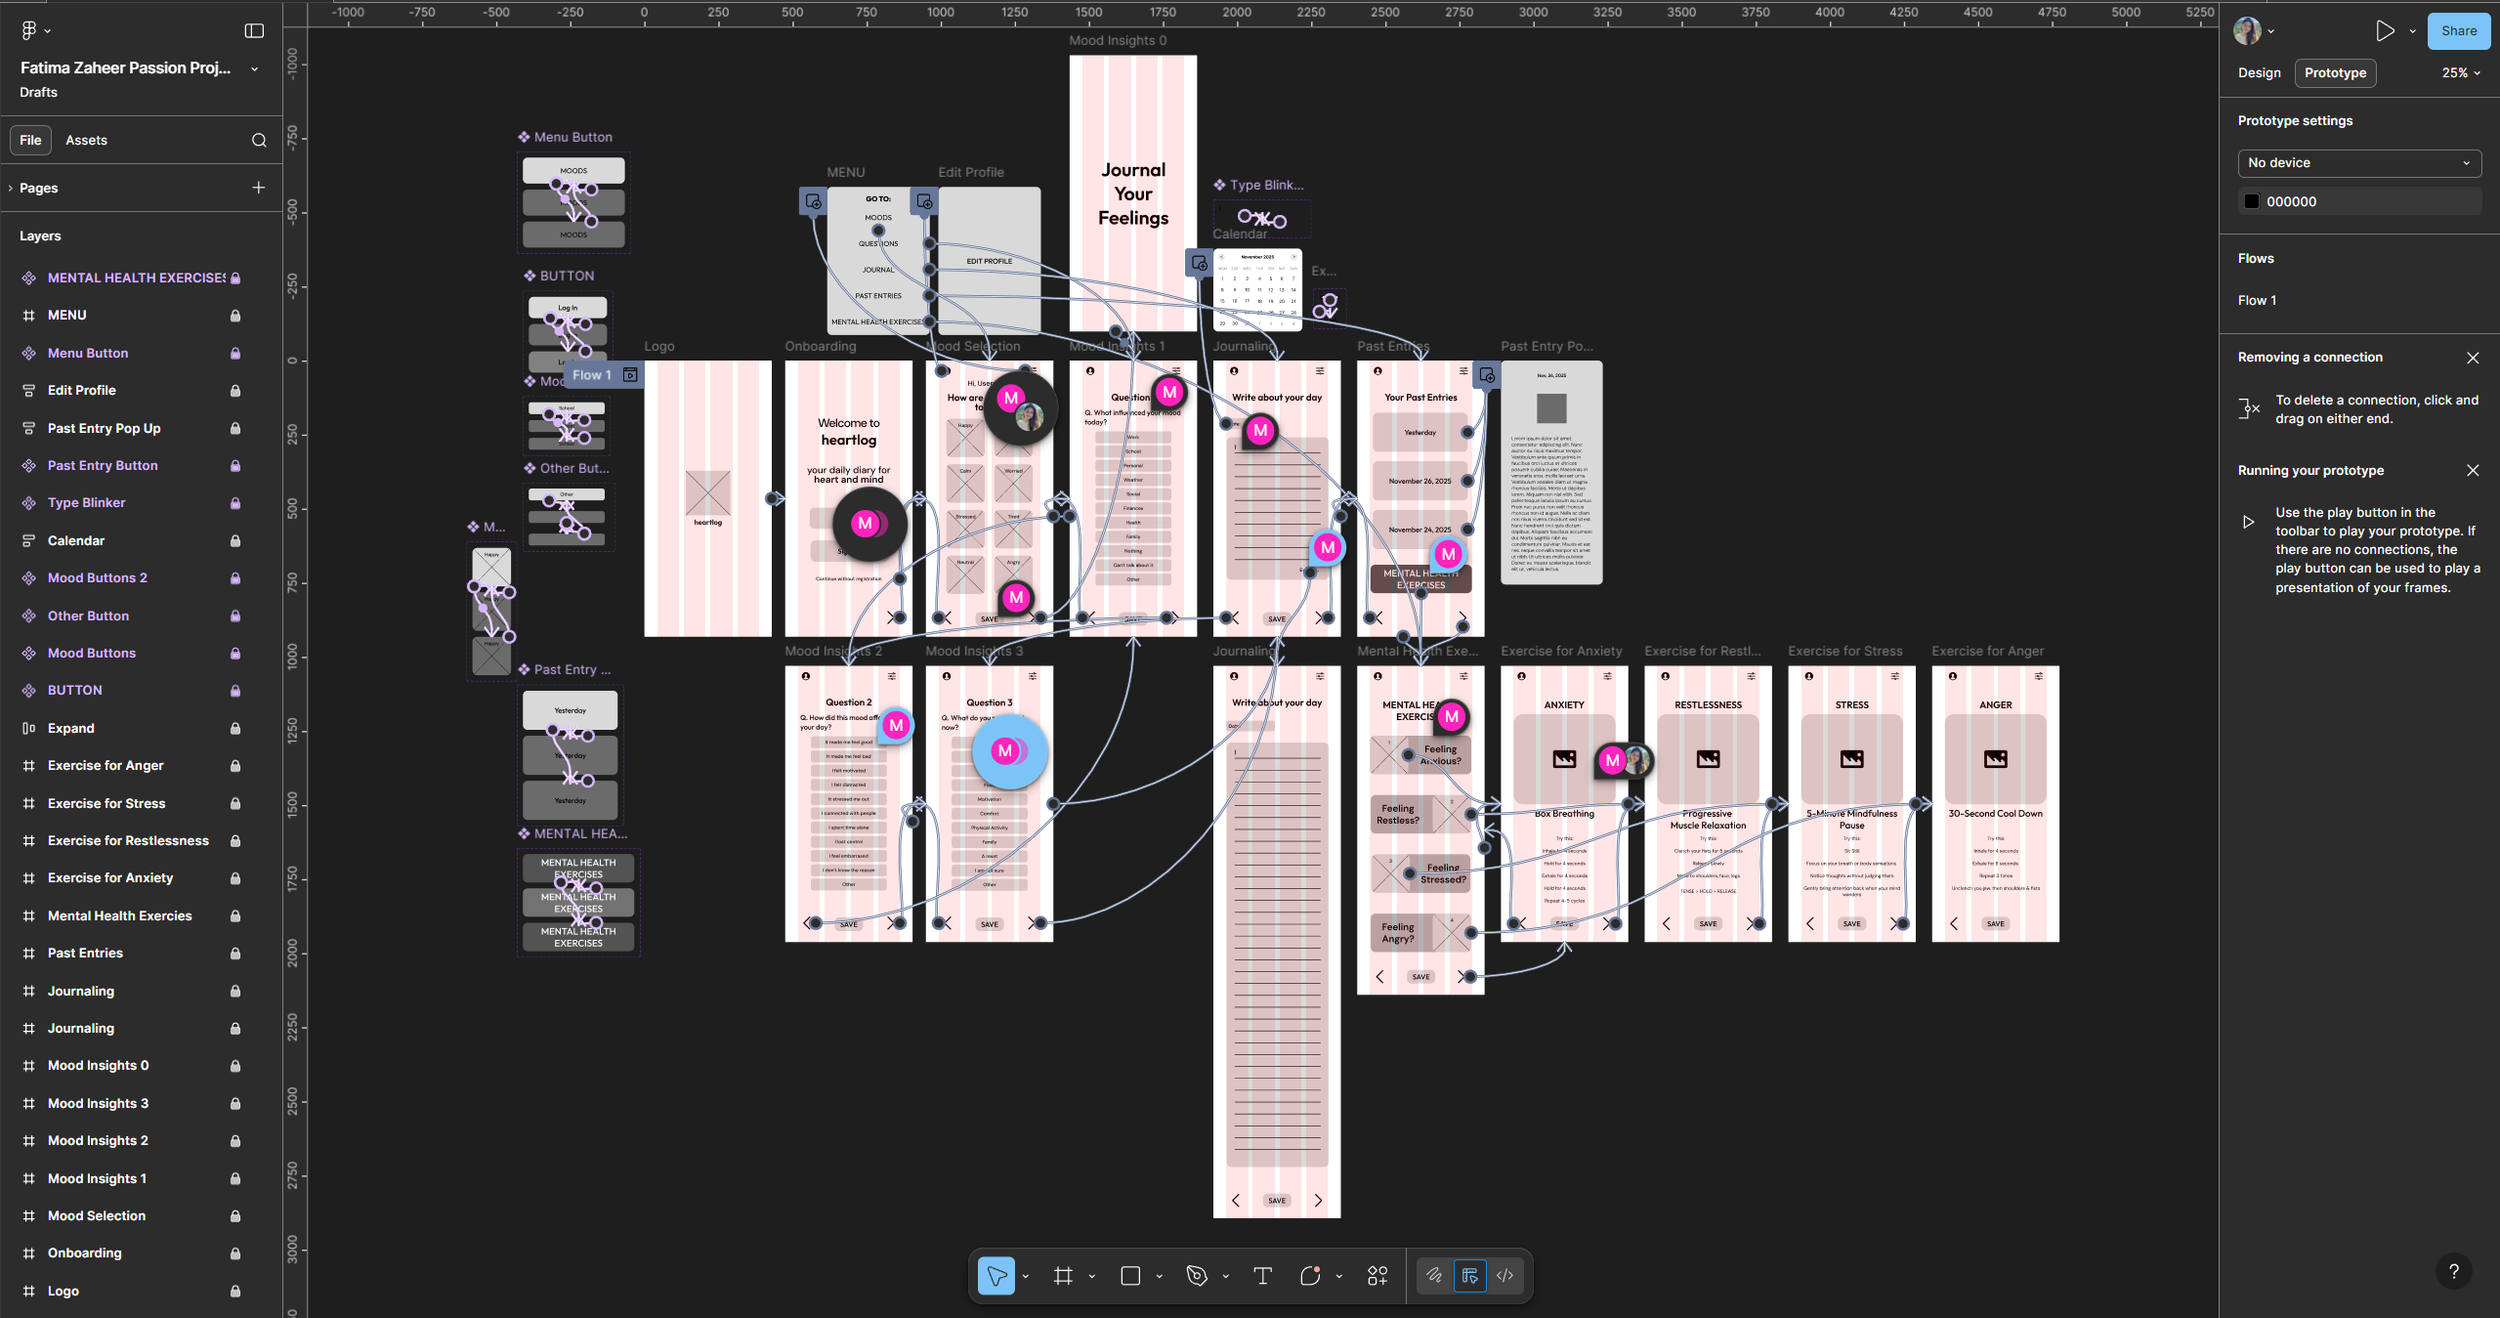
Task: Toggle lock on Calendar layer
Action: click(x=235, y=541)
